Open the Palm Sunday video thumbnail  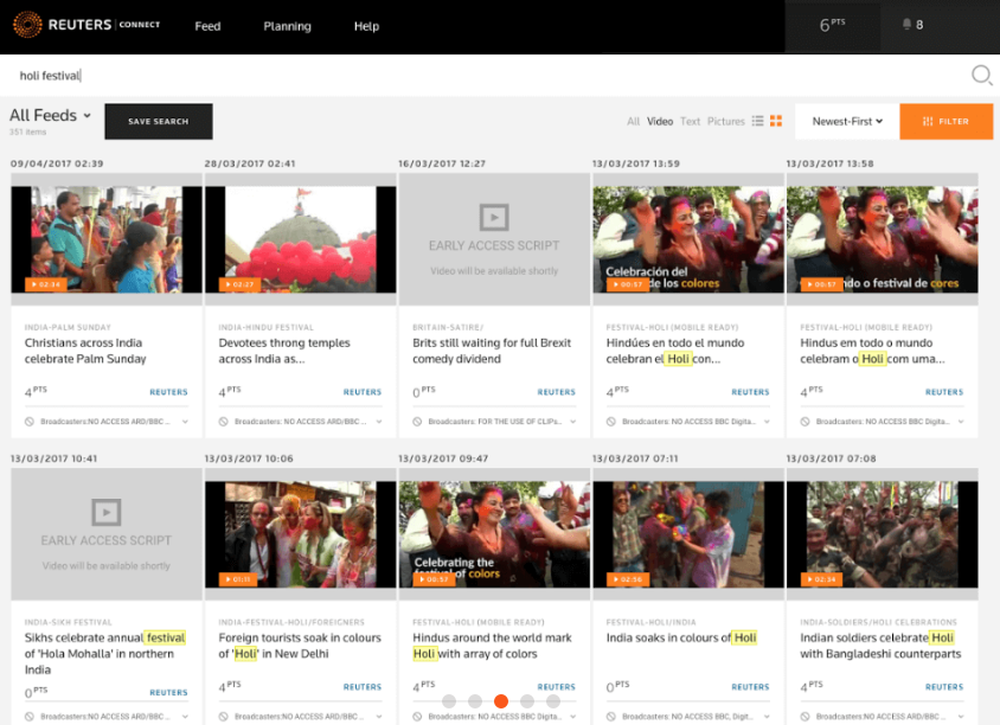(x=107, y=239)
